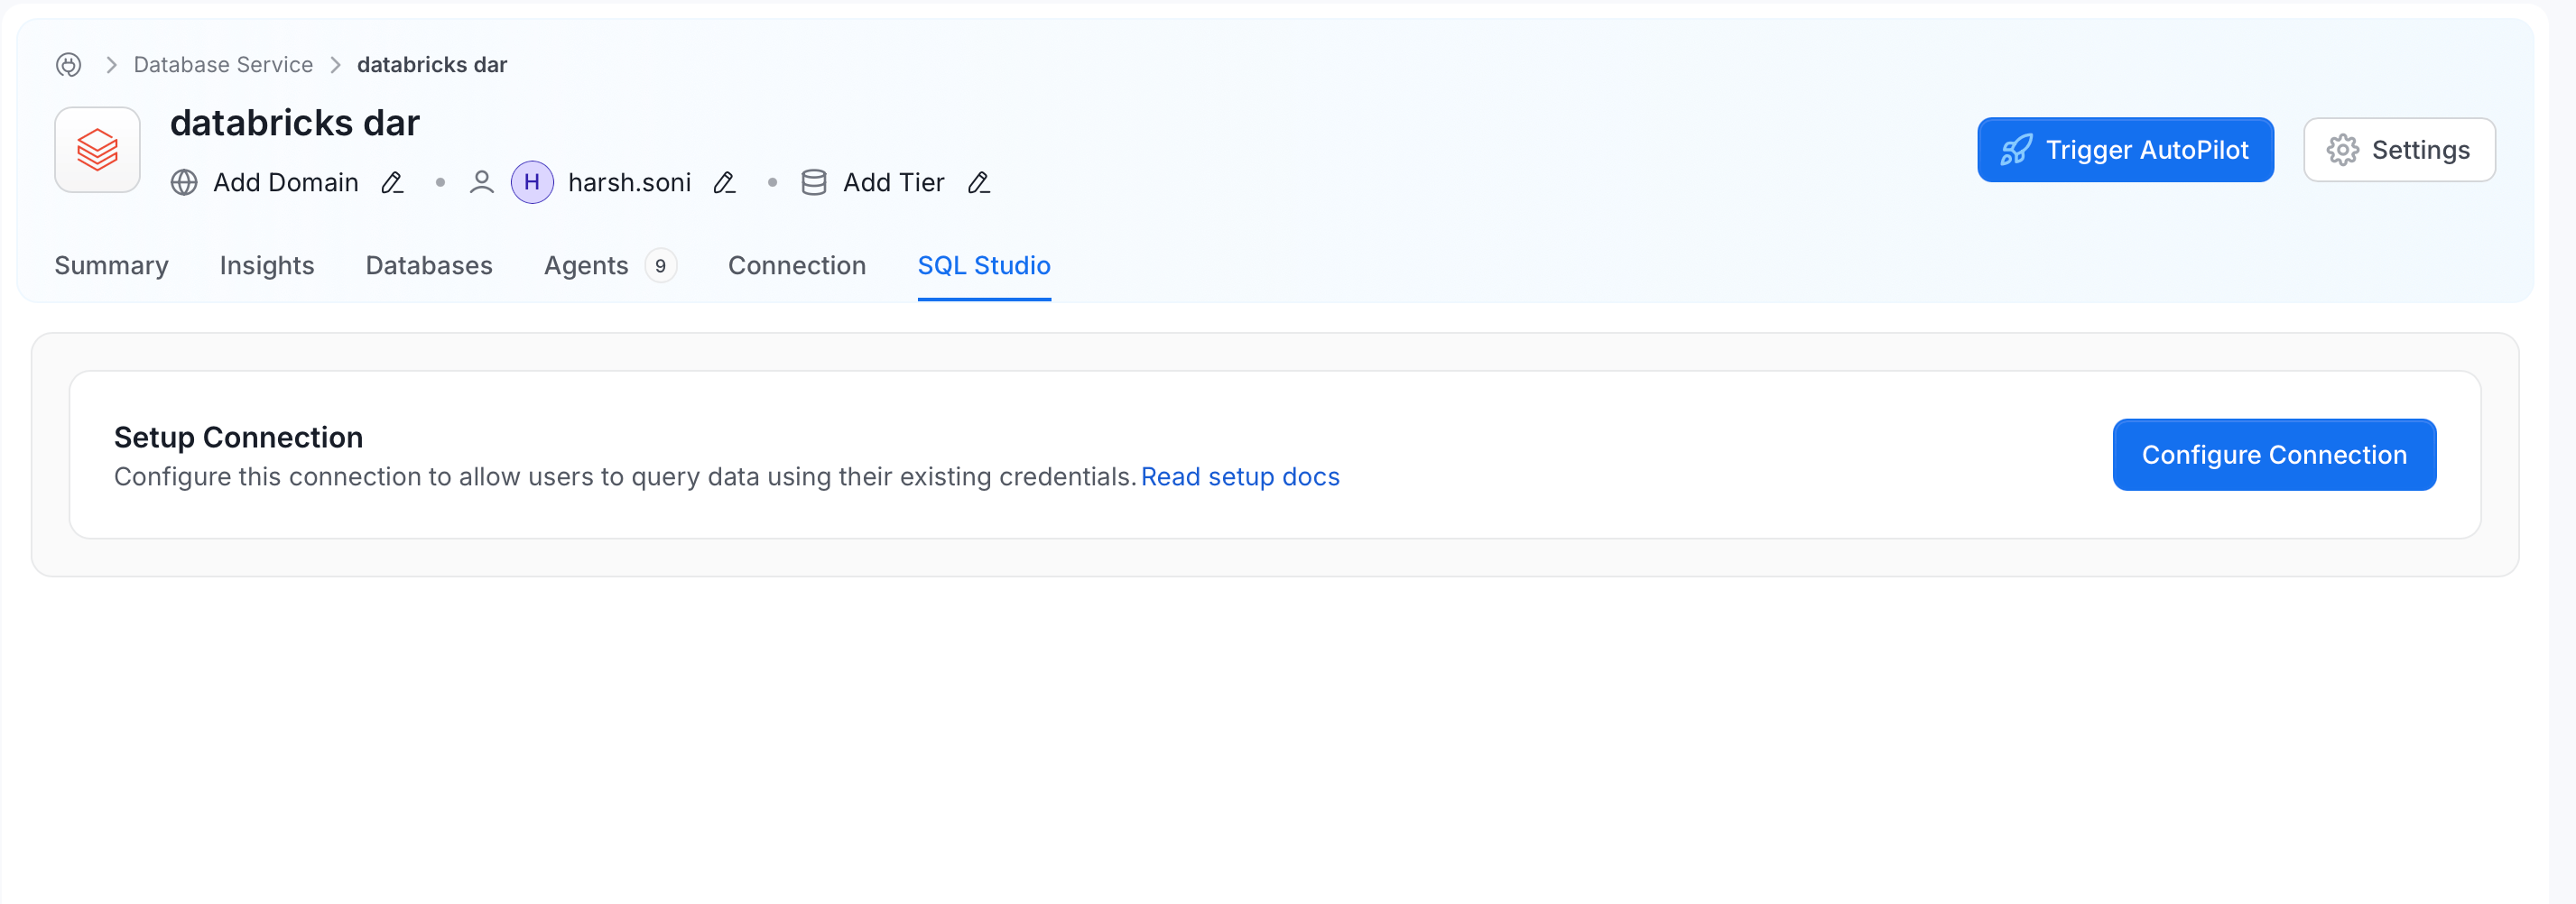Viewport: 2576px width, 904px height.
Task: Click the Agents count badge 9
Action: pyautogui.click(x=660, y=266)
